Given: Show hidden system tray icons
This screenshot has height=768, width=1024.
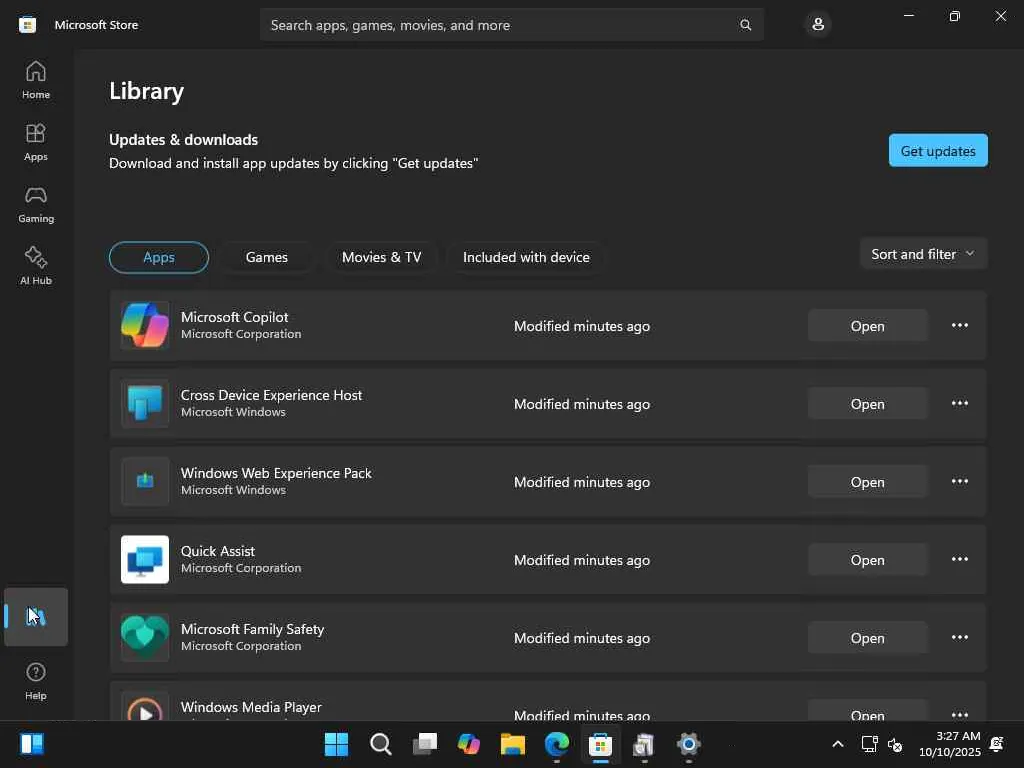Looking at the screenshot, I should tap(838, 744).
